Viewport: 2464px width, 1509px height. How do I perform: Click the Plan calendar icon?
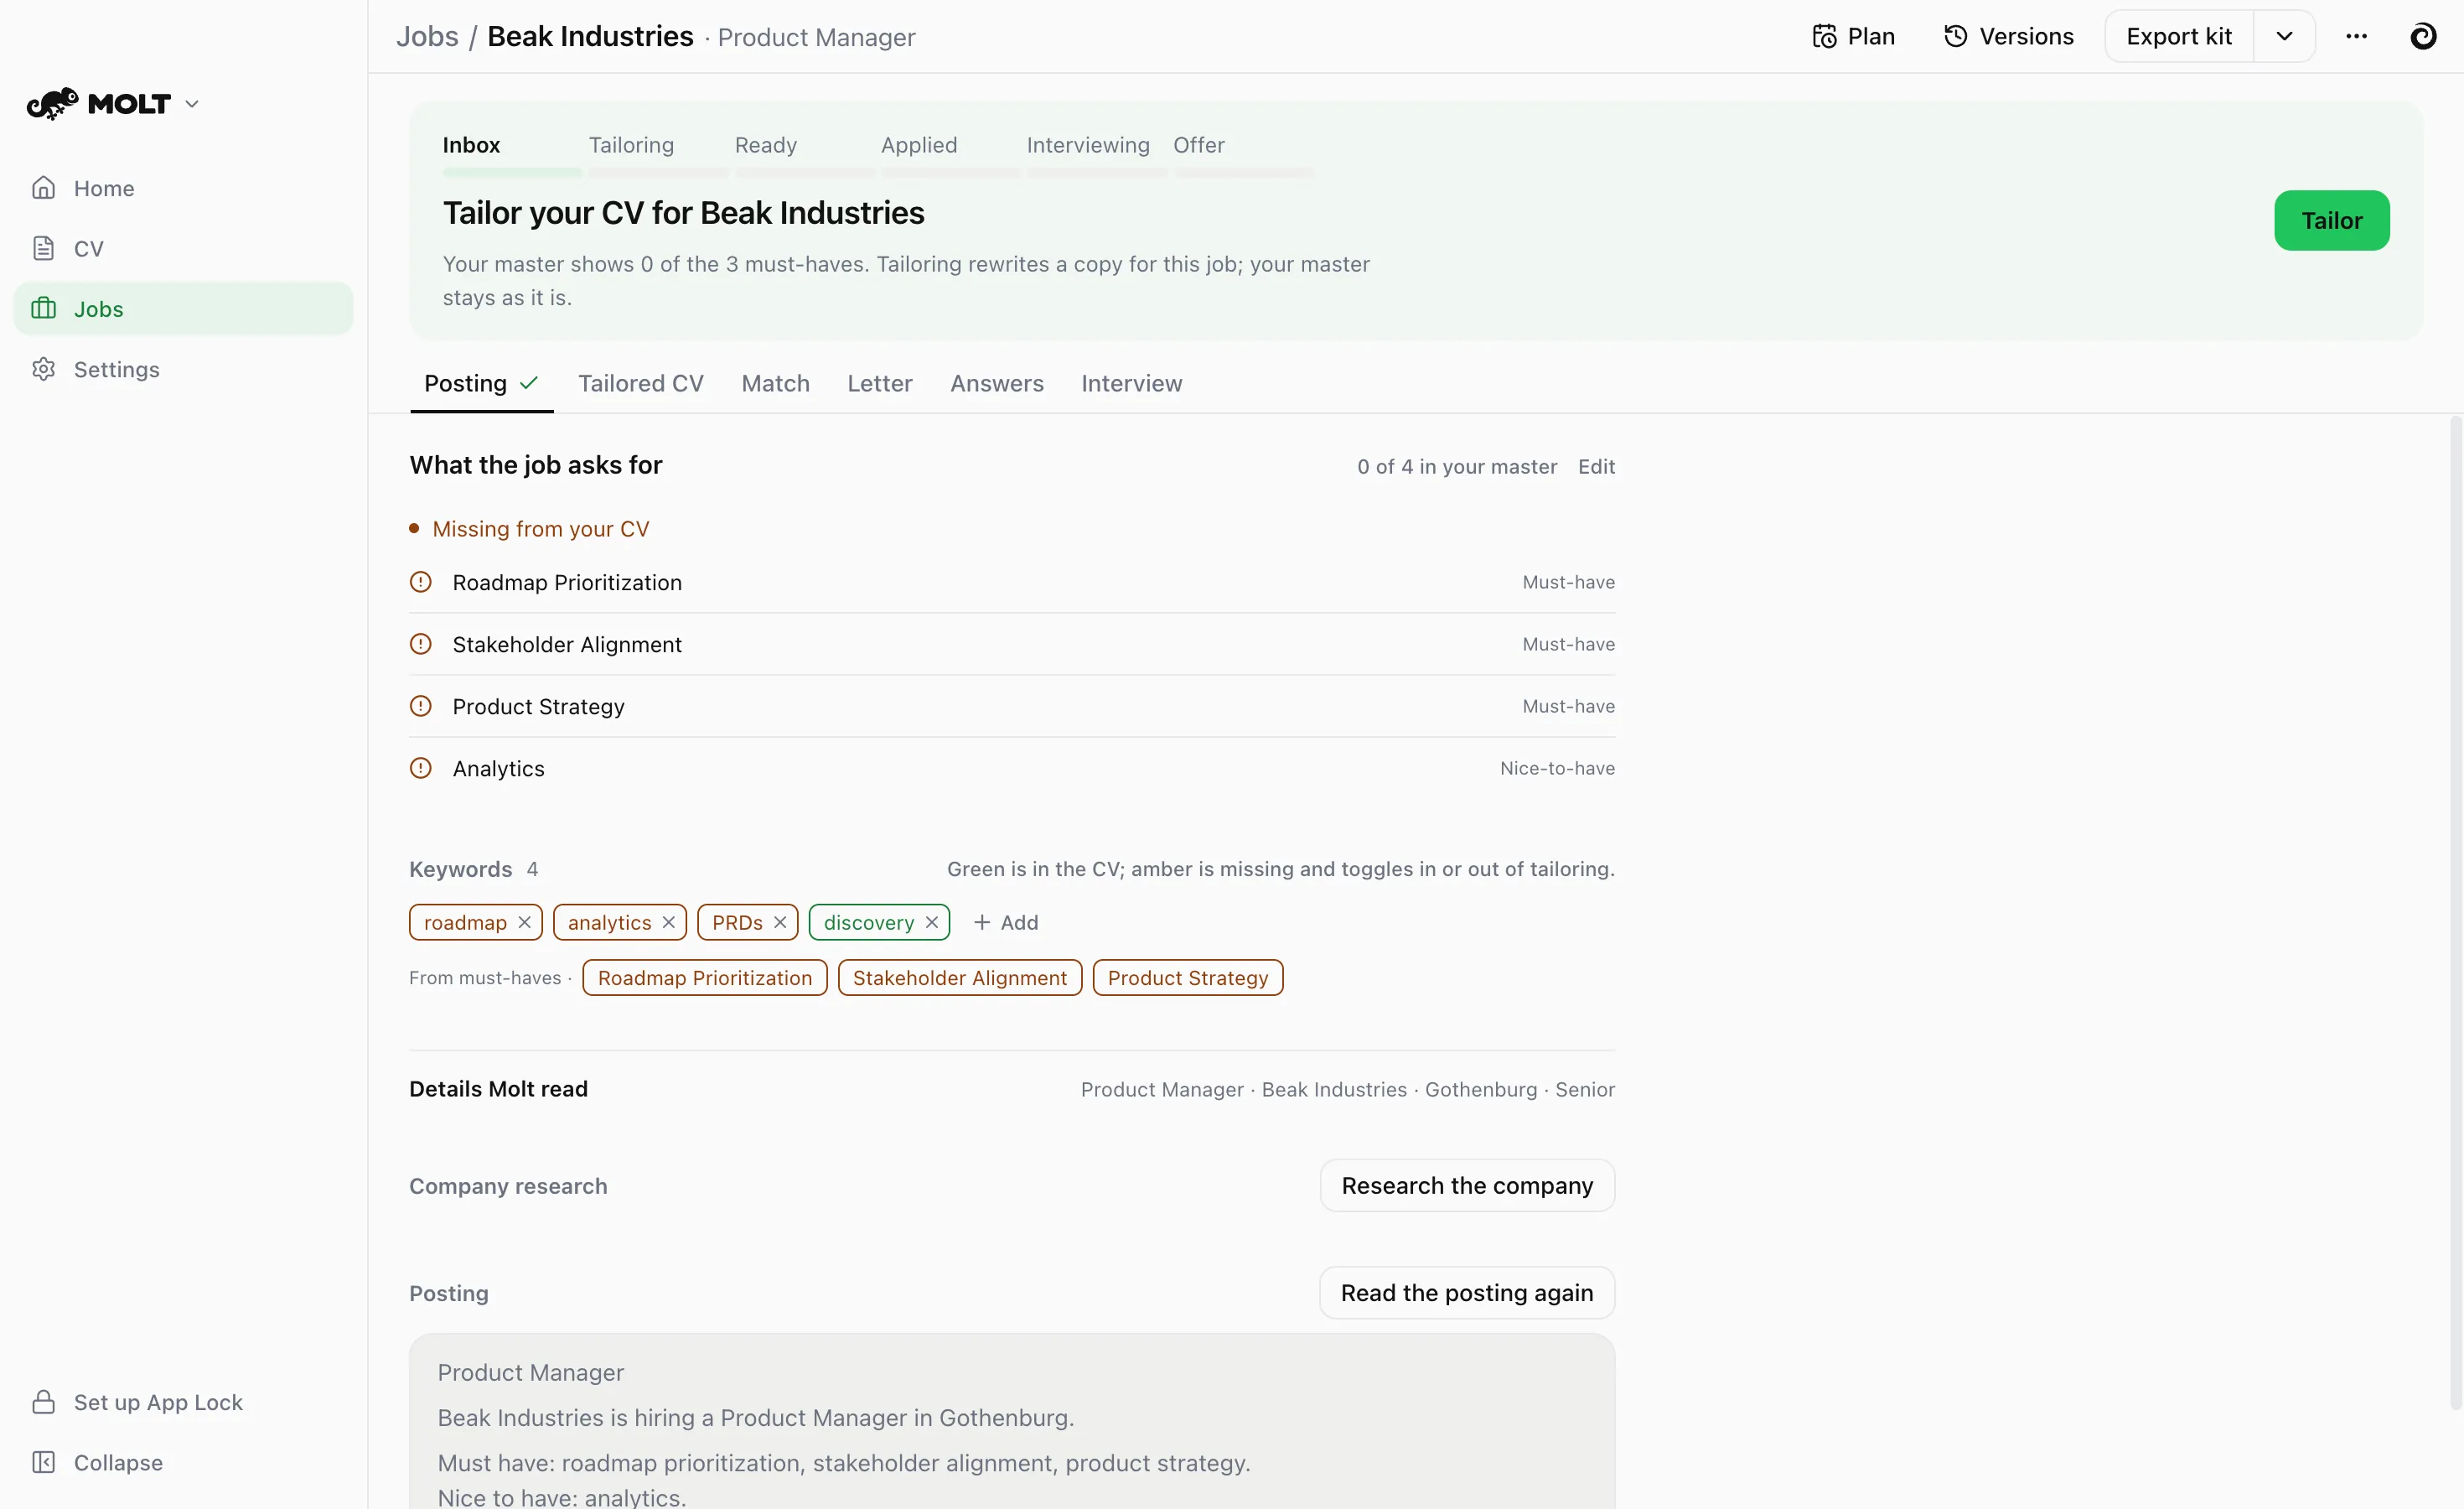(x=1824, y=37)
